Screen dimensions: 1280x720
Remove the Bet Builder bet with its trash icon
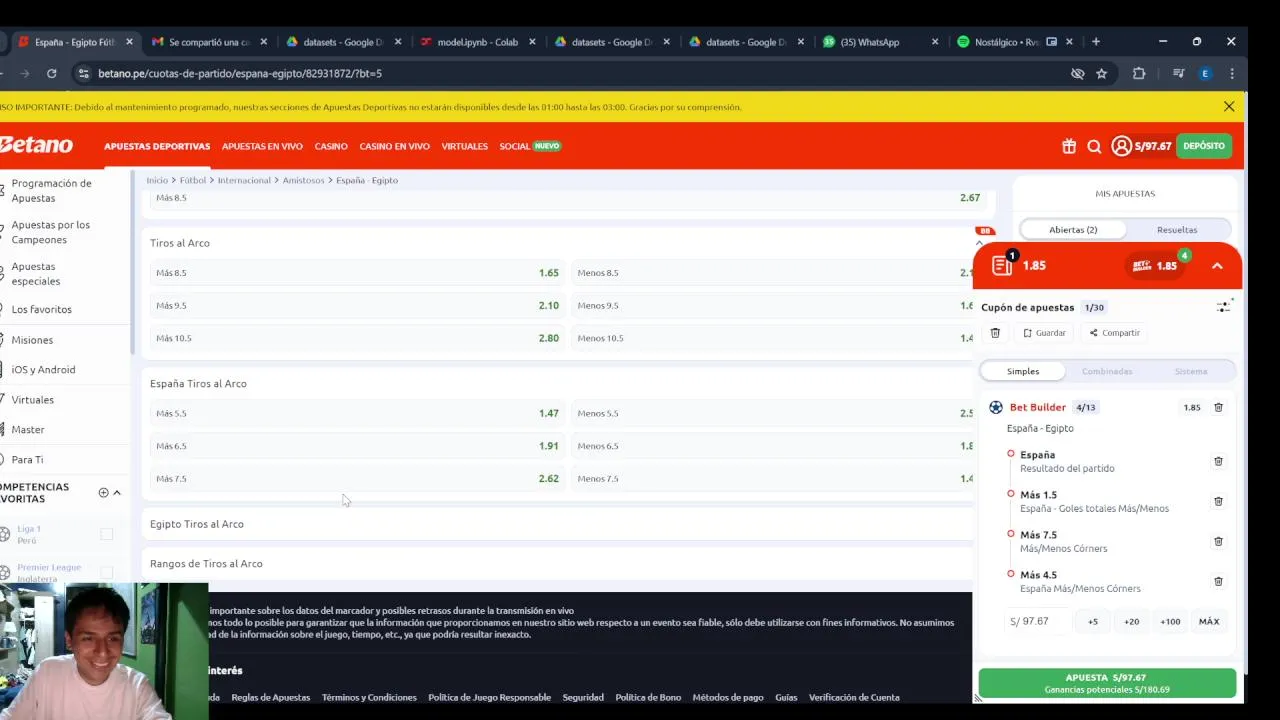[x=1218, y=407]
